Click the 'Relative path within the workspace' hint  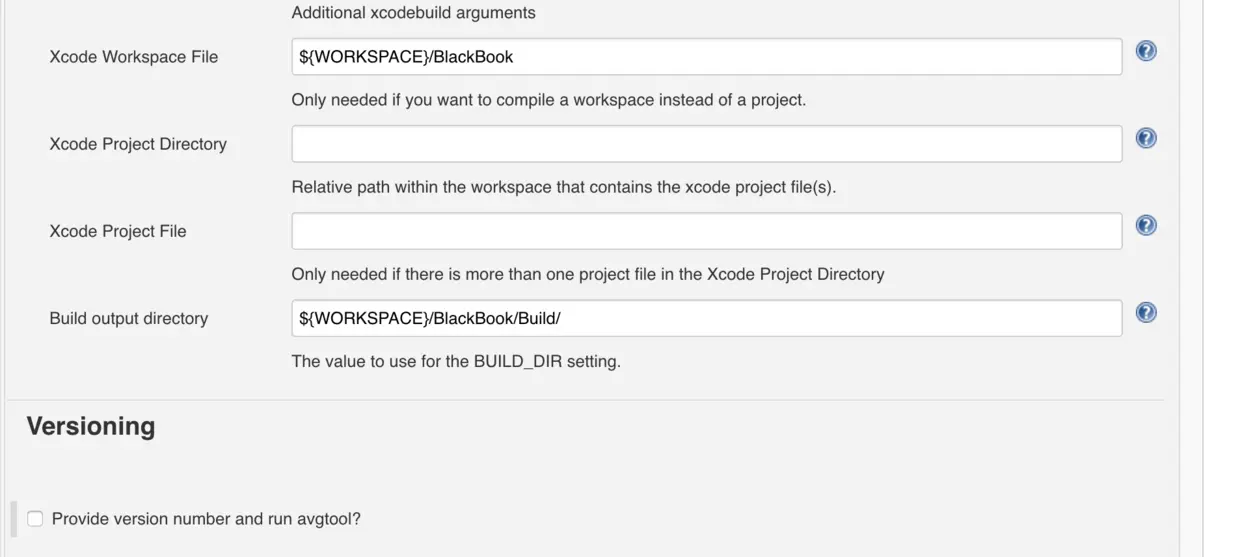[x=563, y=187]
